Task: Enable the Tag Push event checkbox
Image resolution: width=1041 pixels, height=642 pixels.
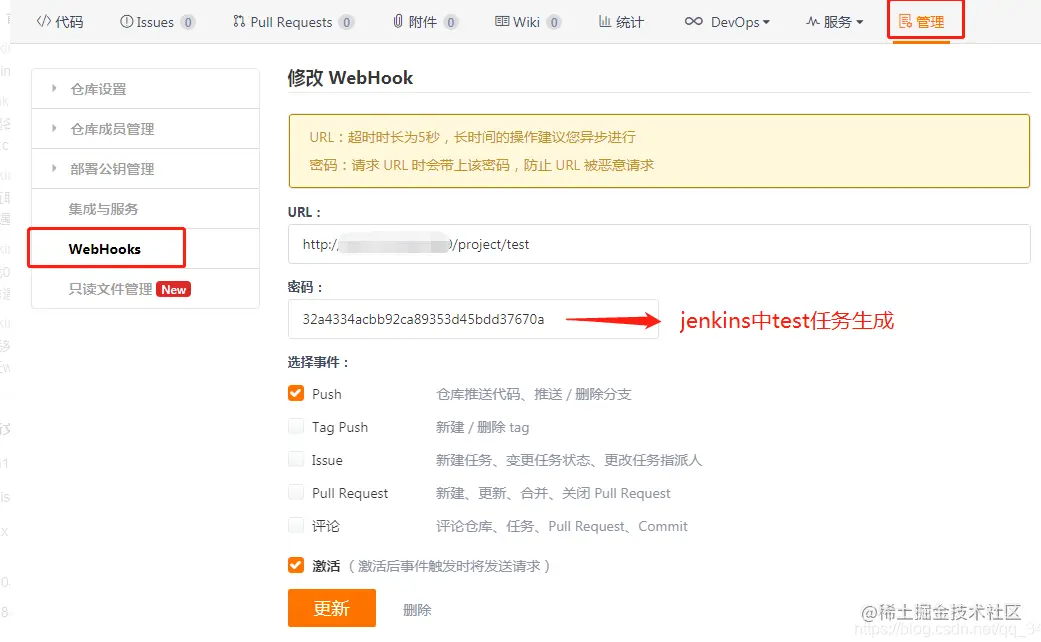Action: [296, 426]
